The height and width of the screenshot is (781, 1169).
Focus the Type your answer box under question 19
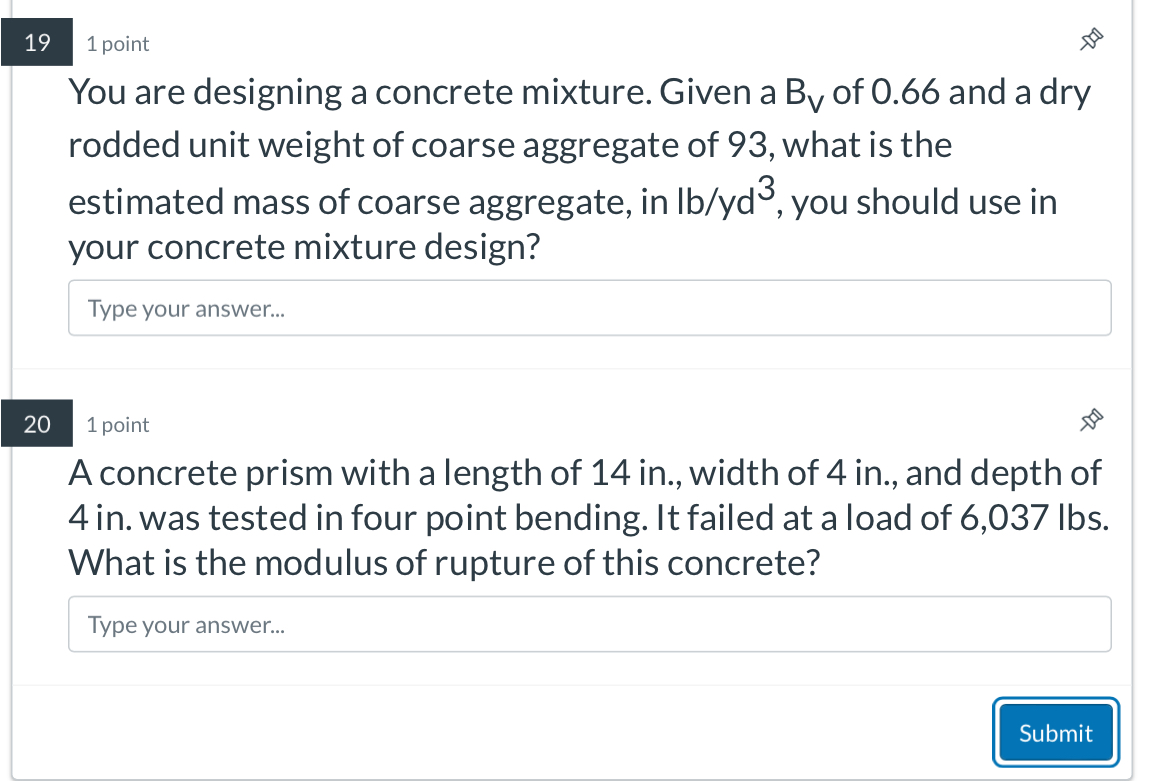pyautogui.click(x=589, y=308)
